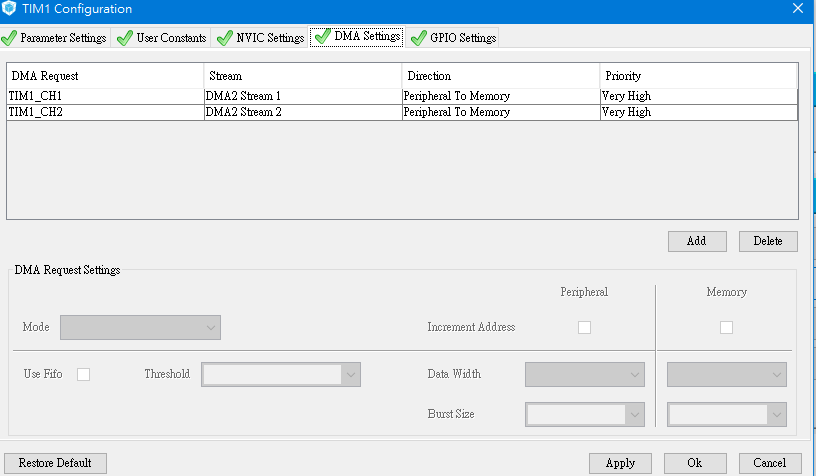The image size is (816, 476).
Task: Switch to the Parameter Settings tab
Action: 55,38
